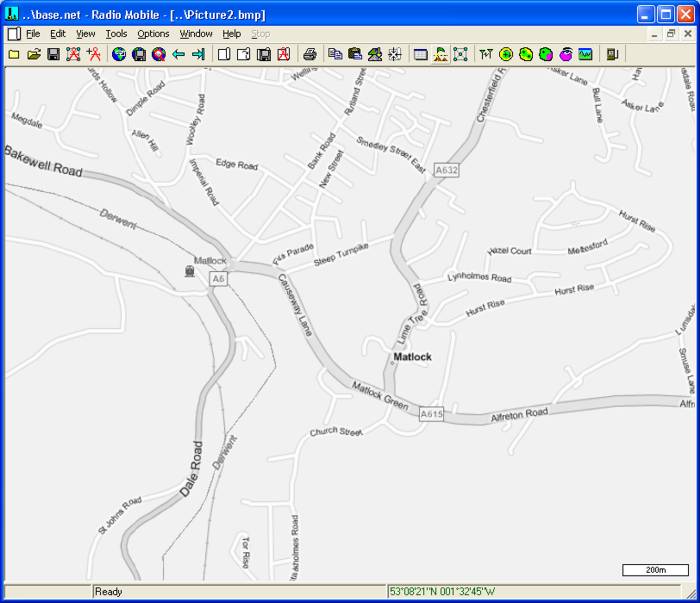Click the bold Matlock town label
Viewport: 700px width, 603px height.
[412, 357]
